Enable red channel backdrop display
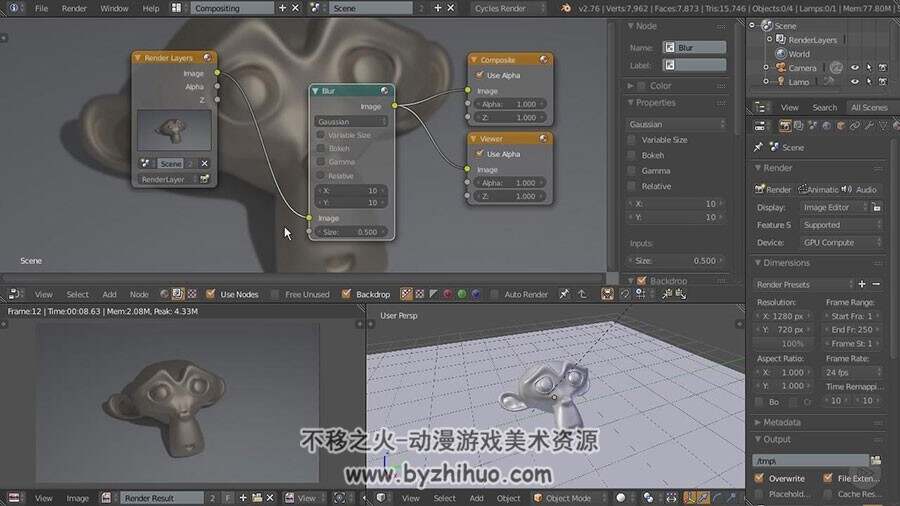This screenshot has width=900, height=506. [448, 294]
